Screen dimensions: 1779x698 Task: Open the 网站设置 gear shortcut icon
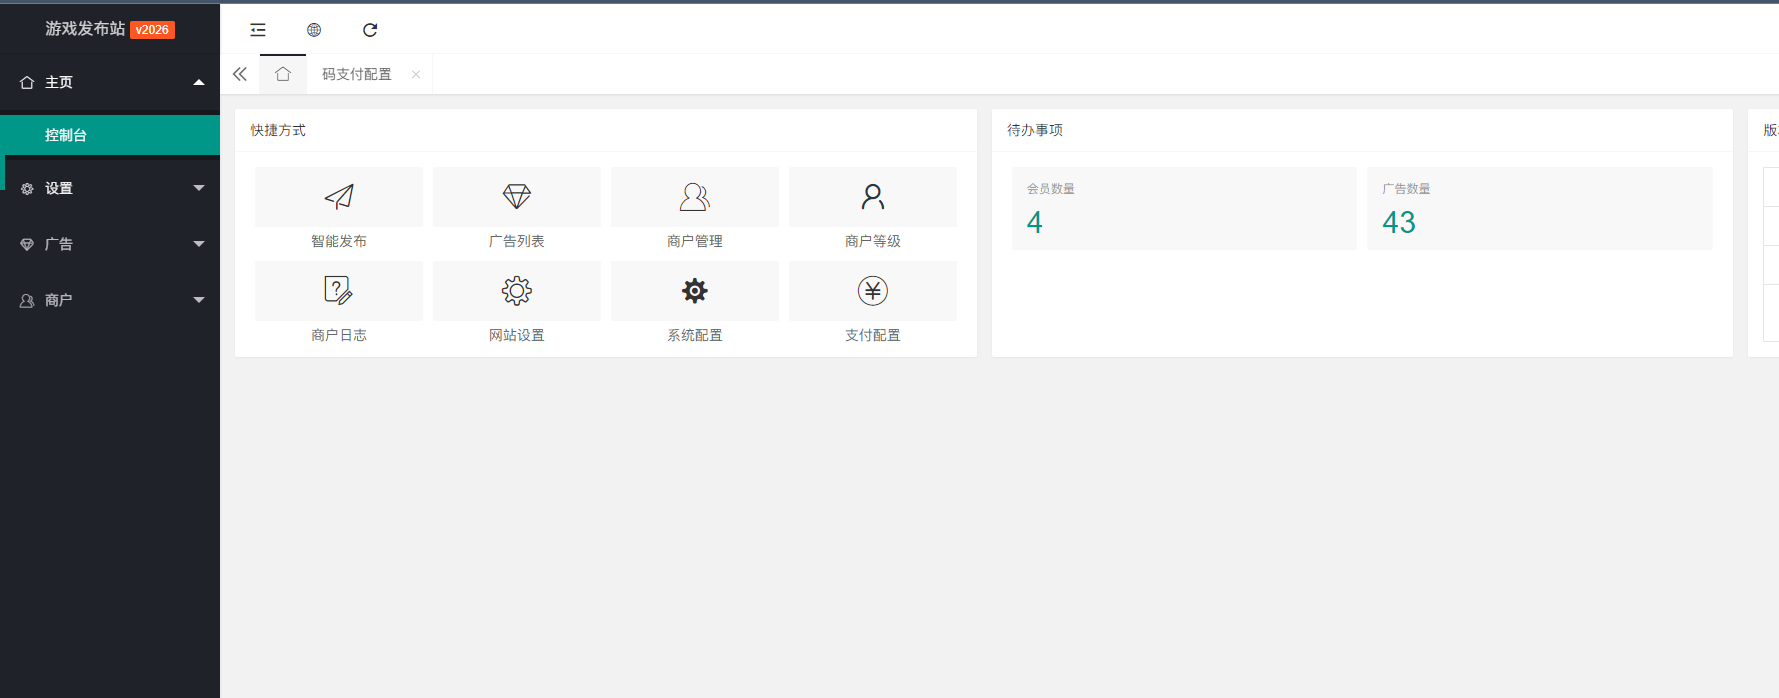pos(517,291)
